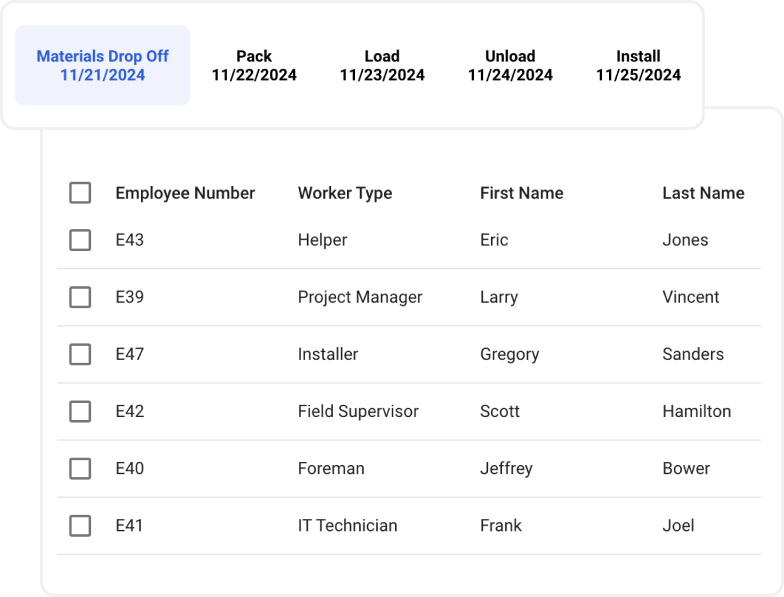Check the box for employee E43
The height and width of the screenshot is (597, 784).
(x=80, y=240)
